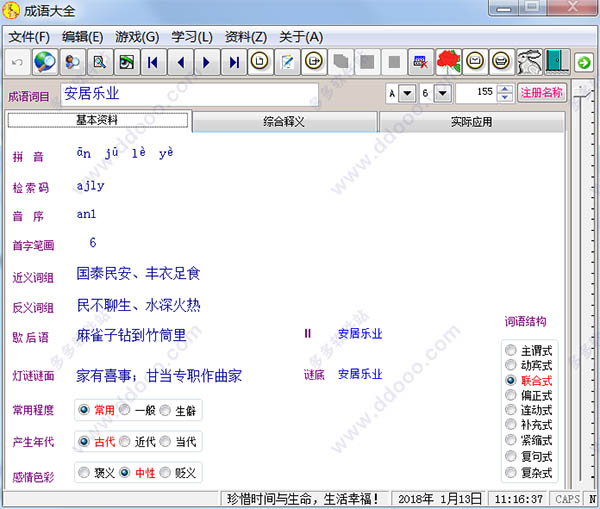Image resolution: width=600 pixels, height=509 pixels.
Task: Open the globe search toolbar icon
Action: (x=45, y=62)
